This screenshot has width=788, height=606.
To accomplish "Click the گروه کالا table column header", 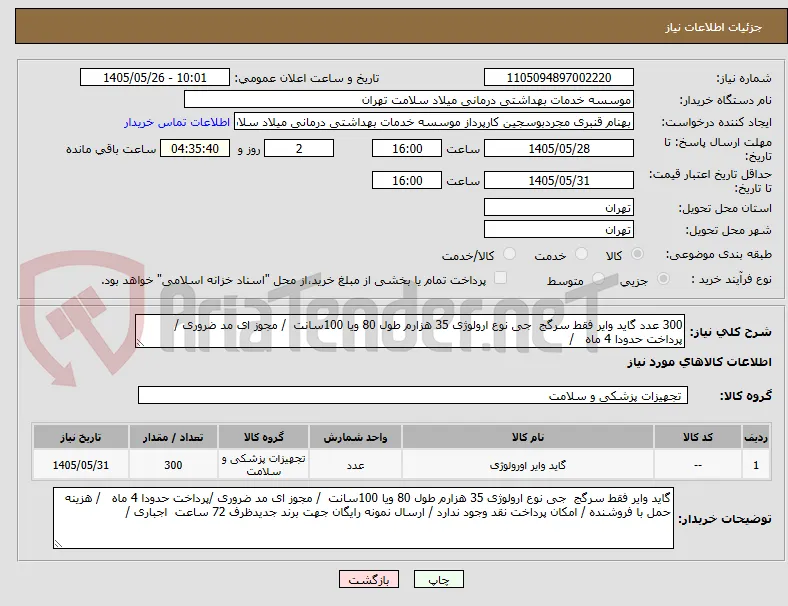I will [263, 437].
